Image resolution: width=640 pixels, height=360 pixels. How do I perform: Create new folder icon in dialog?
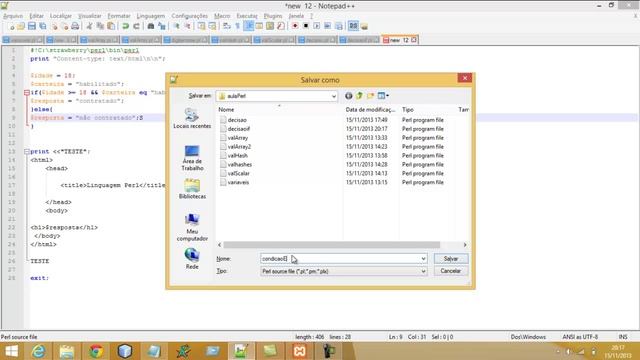point(370,96)
